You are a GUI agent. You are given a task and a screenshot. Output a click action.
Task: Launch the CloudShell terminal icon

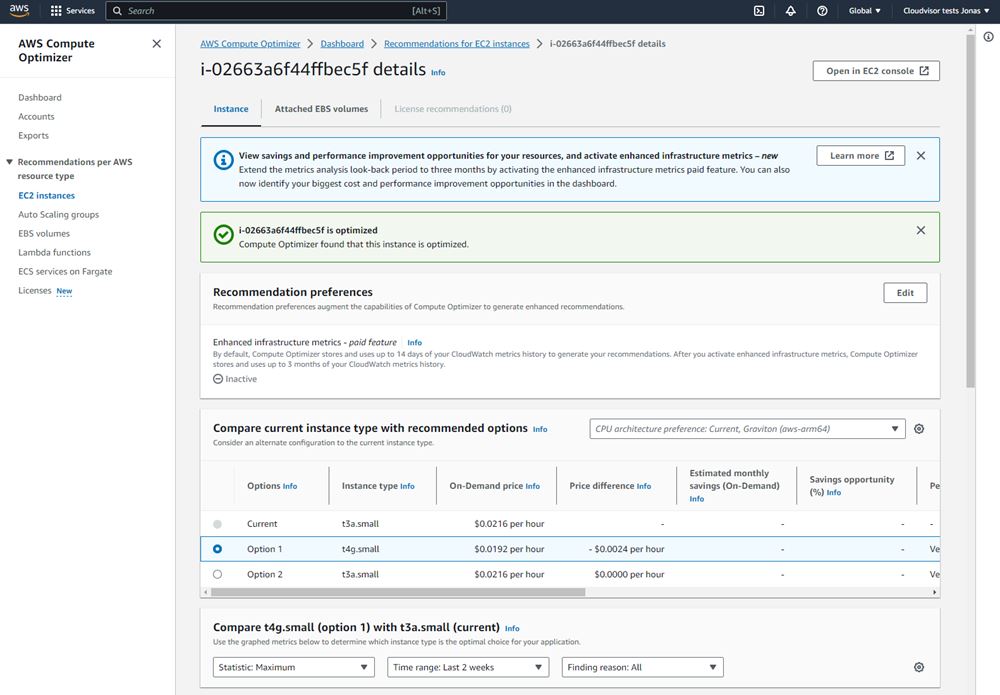[759, 11]
